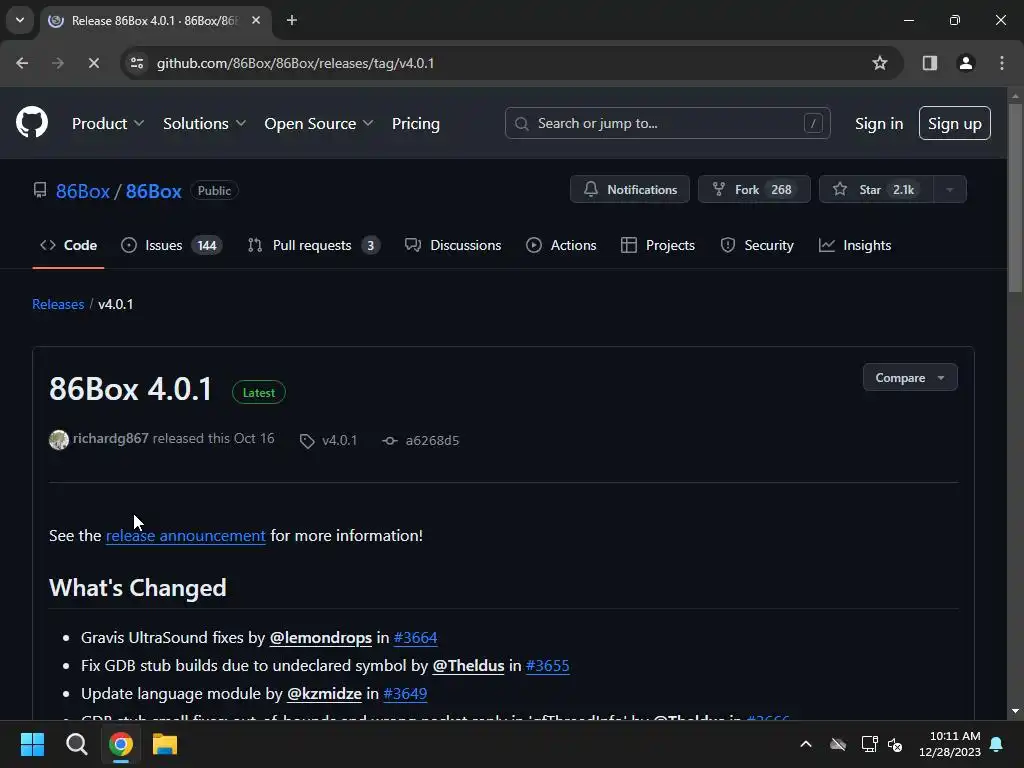Open pull request #3664

pyautogui.click(x=415, y=637)
